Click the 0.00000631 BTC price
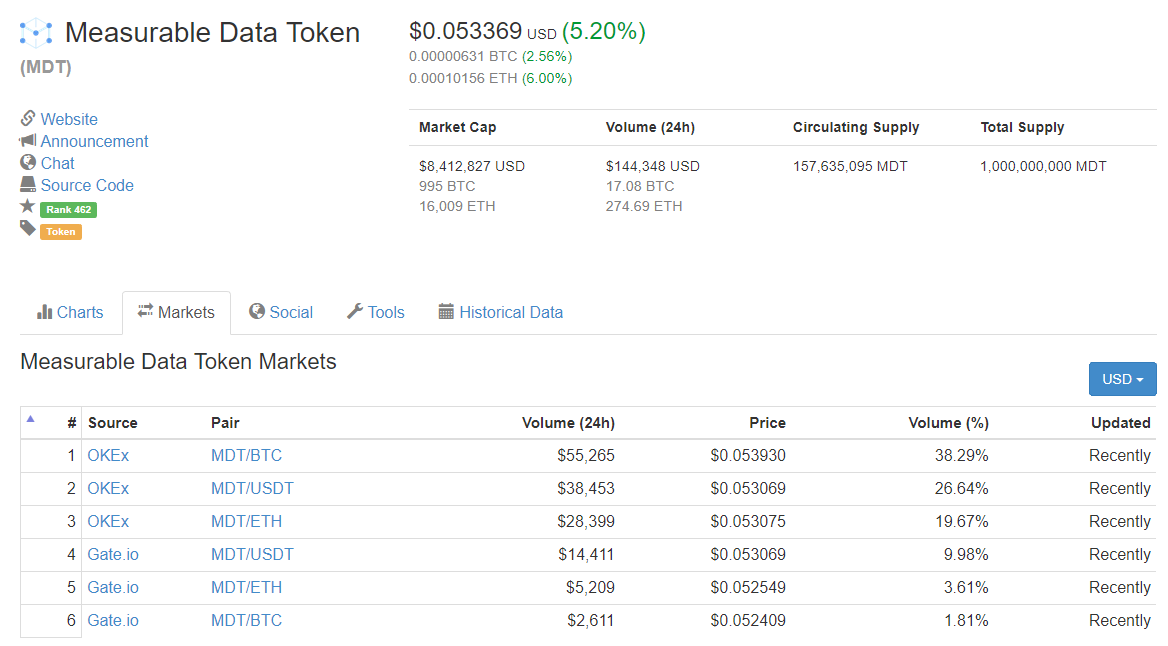This screenshot has height=646, width=1168. (x=463, y=57)
